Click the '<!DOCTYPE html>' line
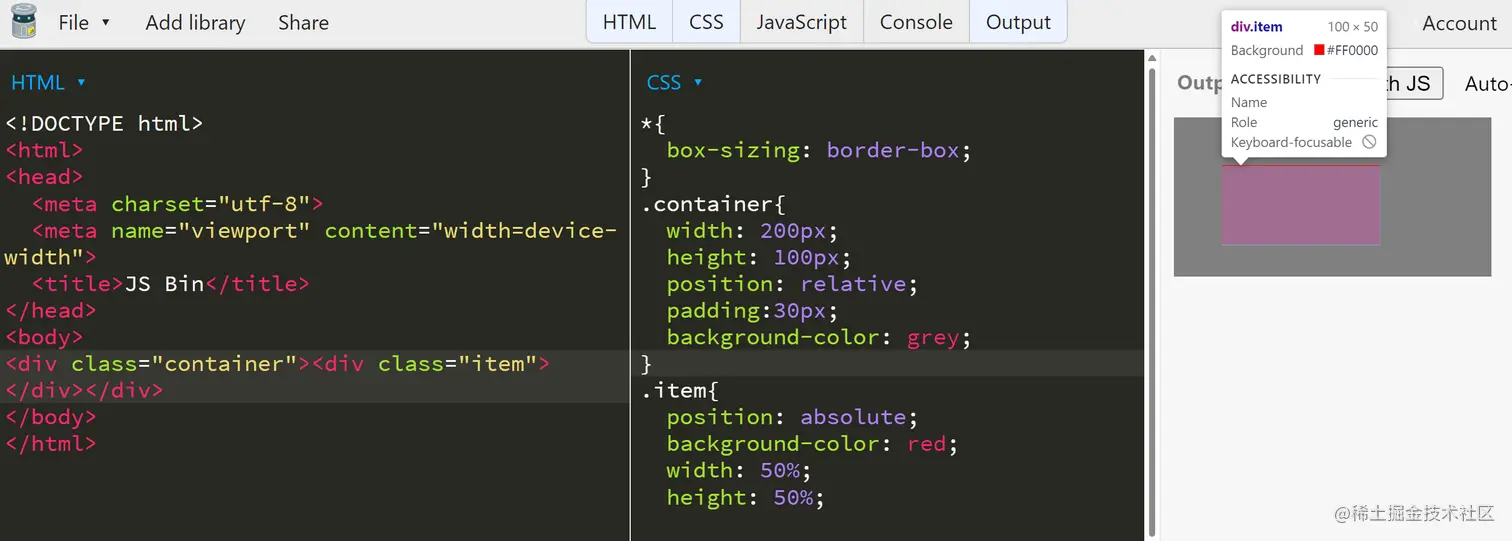 click(104, 123)
